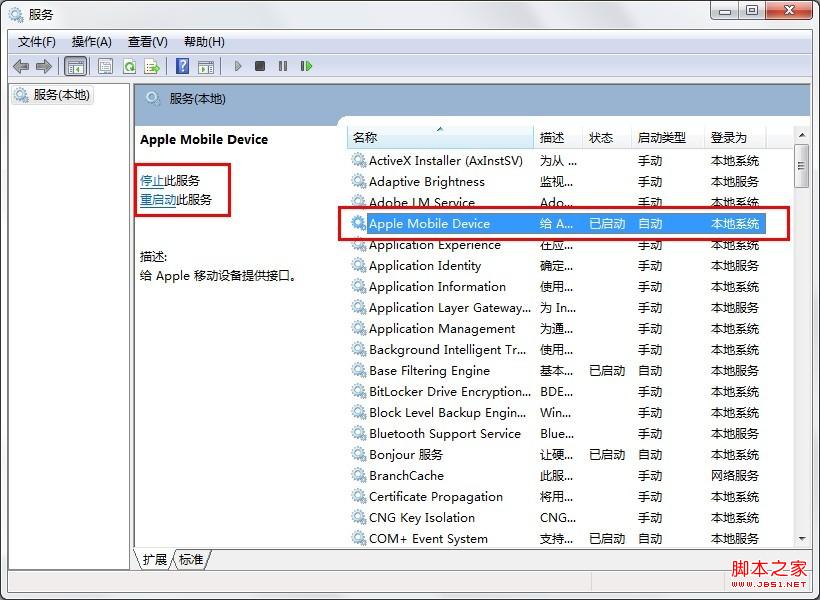Start service with the play icon

coord(238,66)
